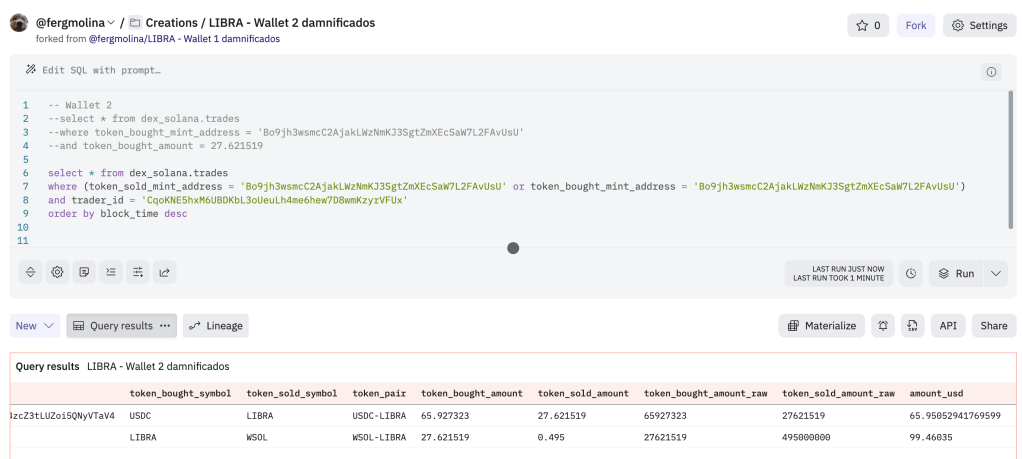Expand the @fergmolina owner dropdown
The width and height of the screenshot is (1022, 459).
pyautogui.click(x=111, y=23)
